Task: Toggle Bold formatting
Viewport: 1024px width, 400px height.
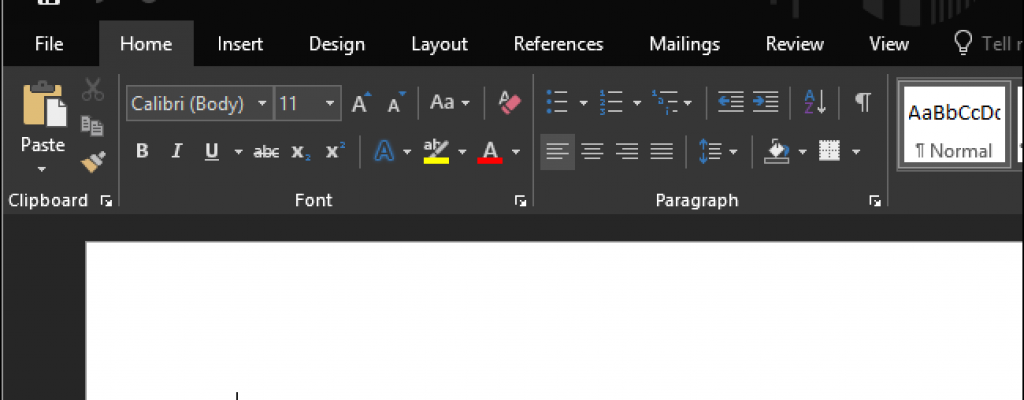Action: click(142, 151)
